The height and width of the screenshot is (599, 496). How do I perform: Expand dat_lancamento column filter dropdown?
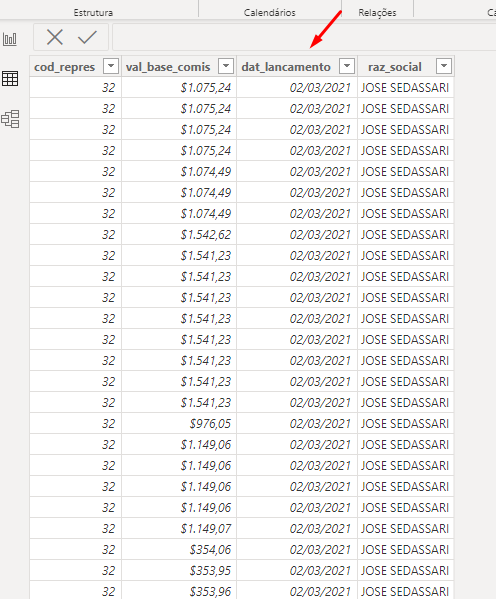point(347,66)
